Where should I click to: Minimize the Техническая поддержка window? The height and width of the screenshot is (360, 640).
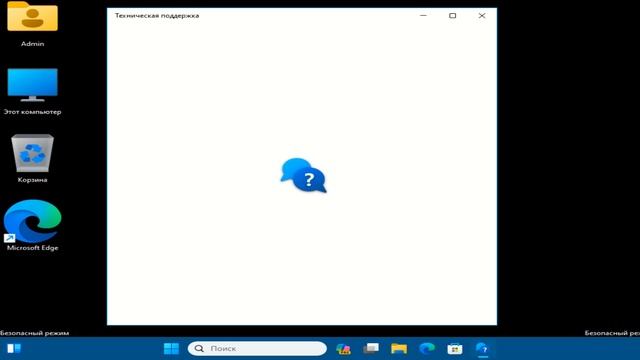point(423,16)
